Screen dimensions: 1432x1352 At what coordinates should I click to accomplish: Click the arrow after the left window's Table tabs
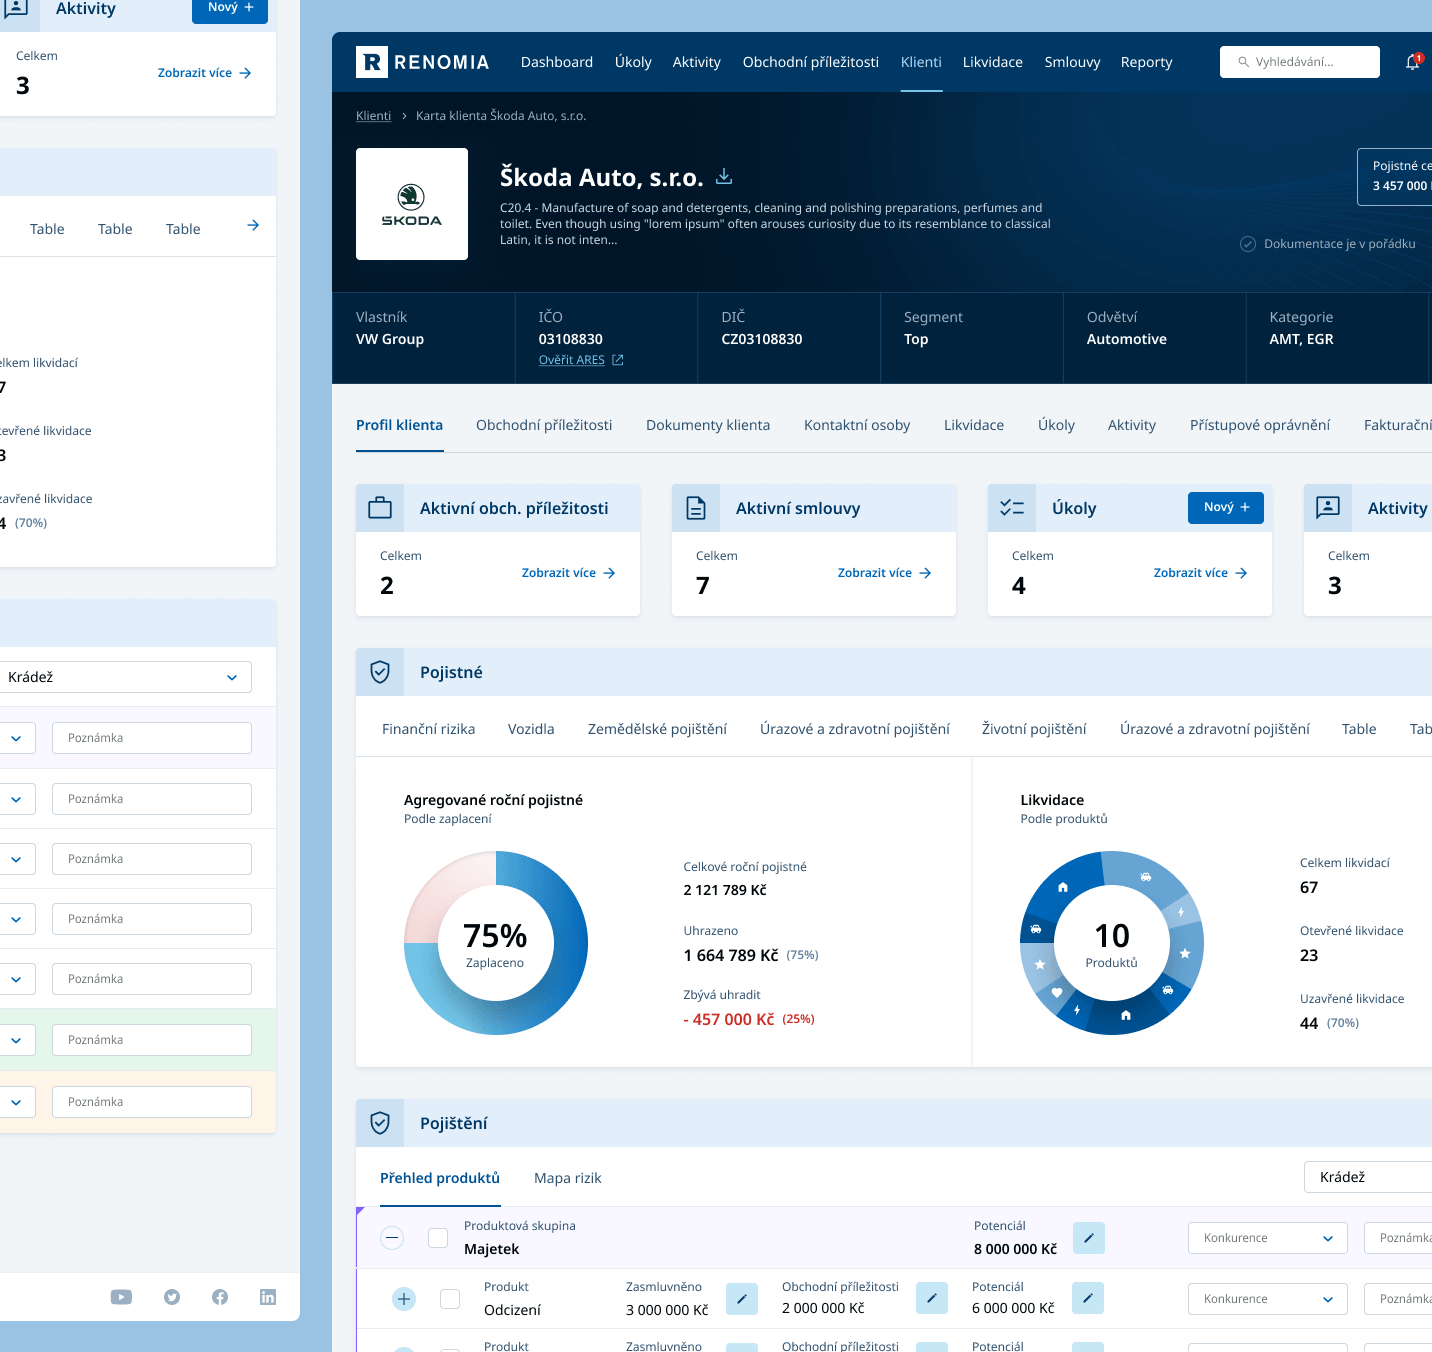253,226
